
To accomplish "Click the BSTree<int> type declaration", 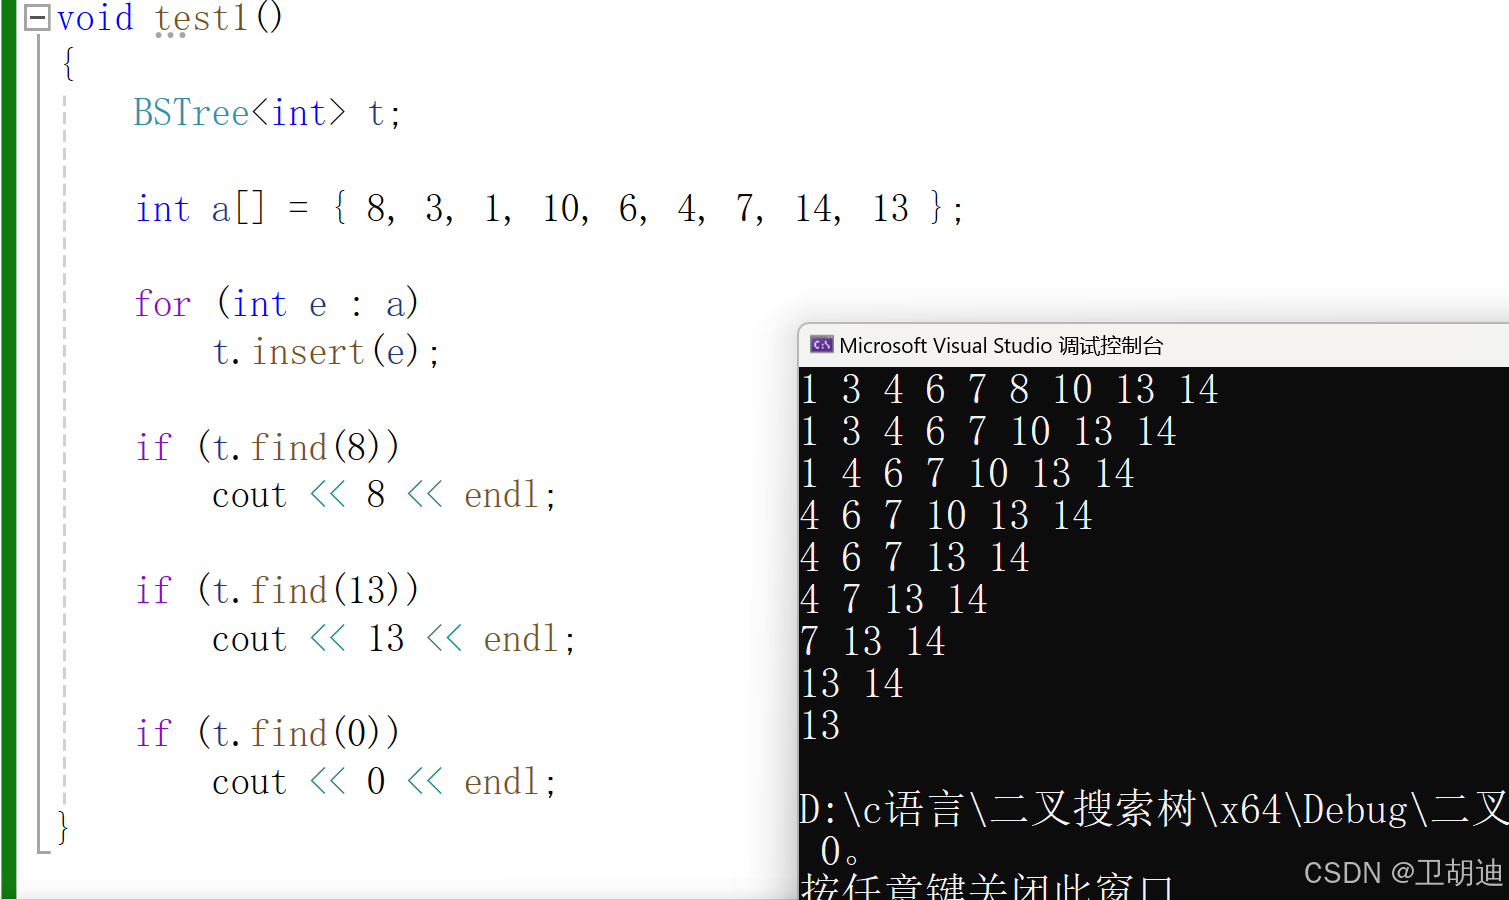I will [x=240, y=113].
